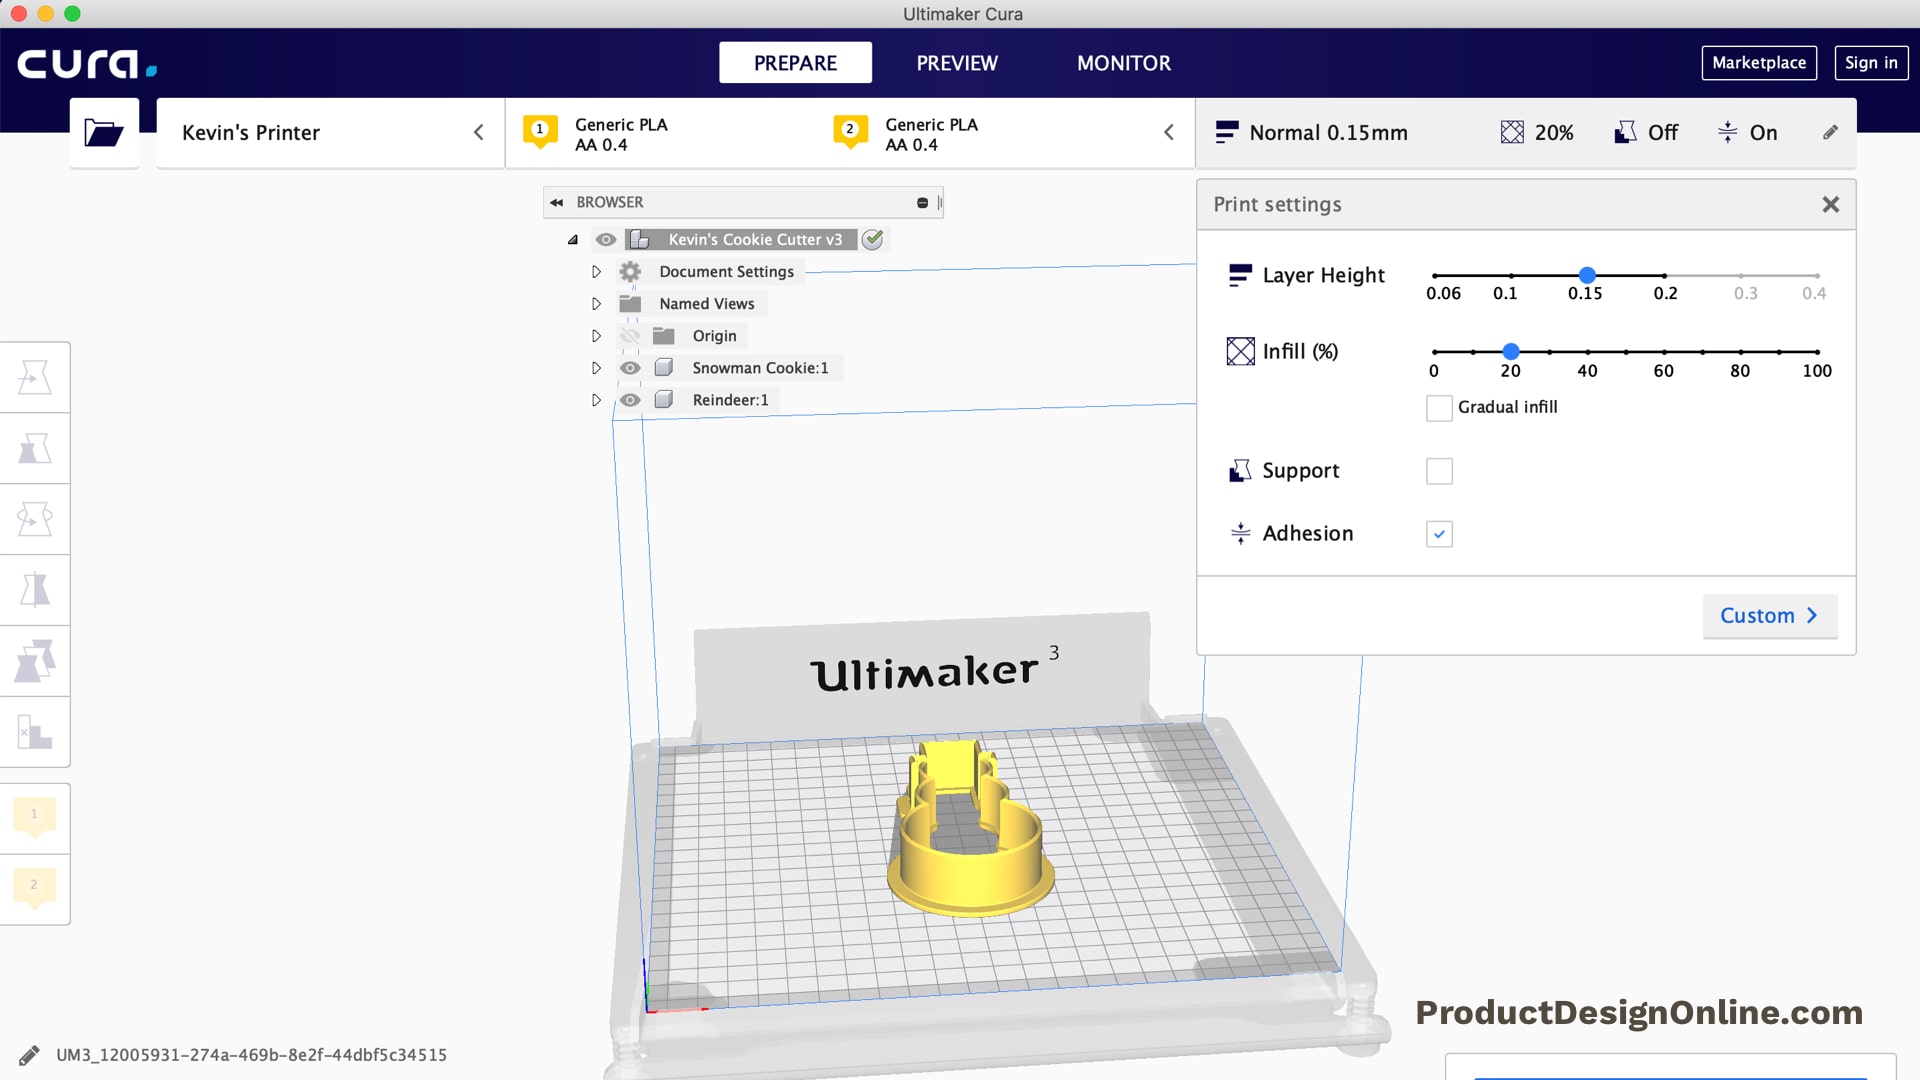This screenshot has height=1080, width=1920.
Task: Set Layer Height slider to 0.2
Action: pyautogui.click(x=1664, y=275)
